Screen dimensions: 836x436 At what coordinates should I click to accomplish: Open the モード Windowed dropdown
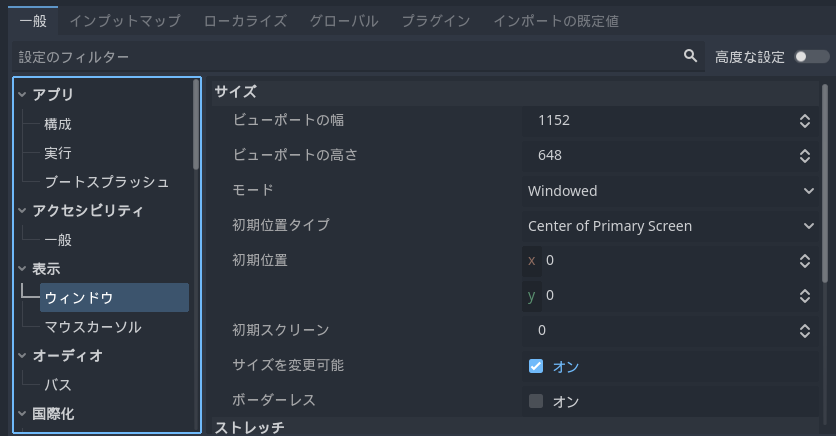pyautogui.click(x=670, y=191)
